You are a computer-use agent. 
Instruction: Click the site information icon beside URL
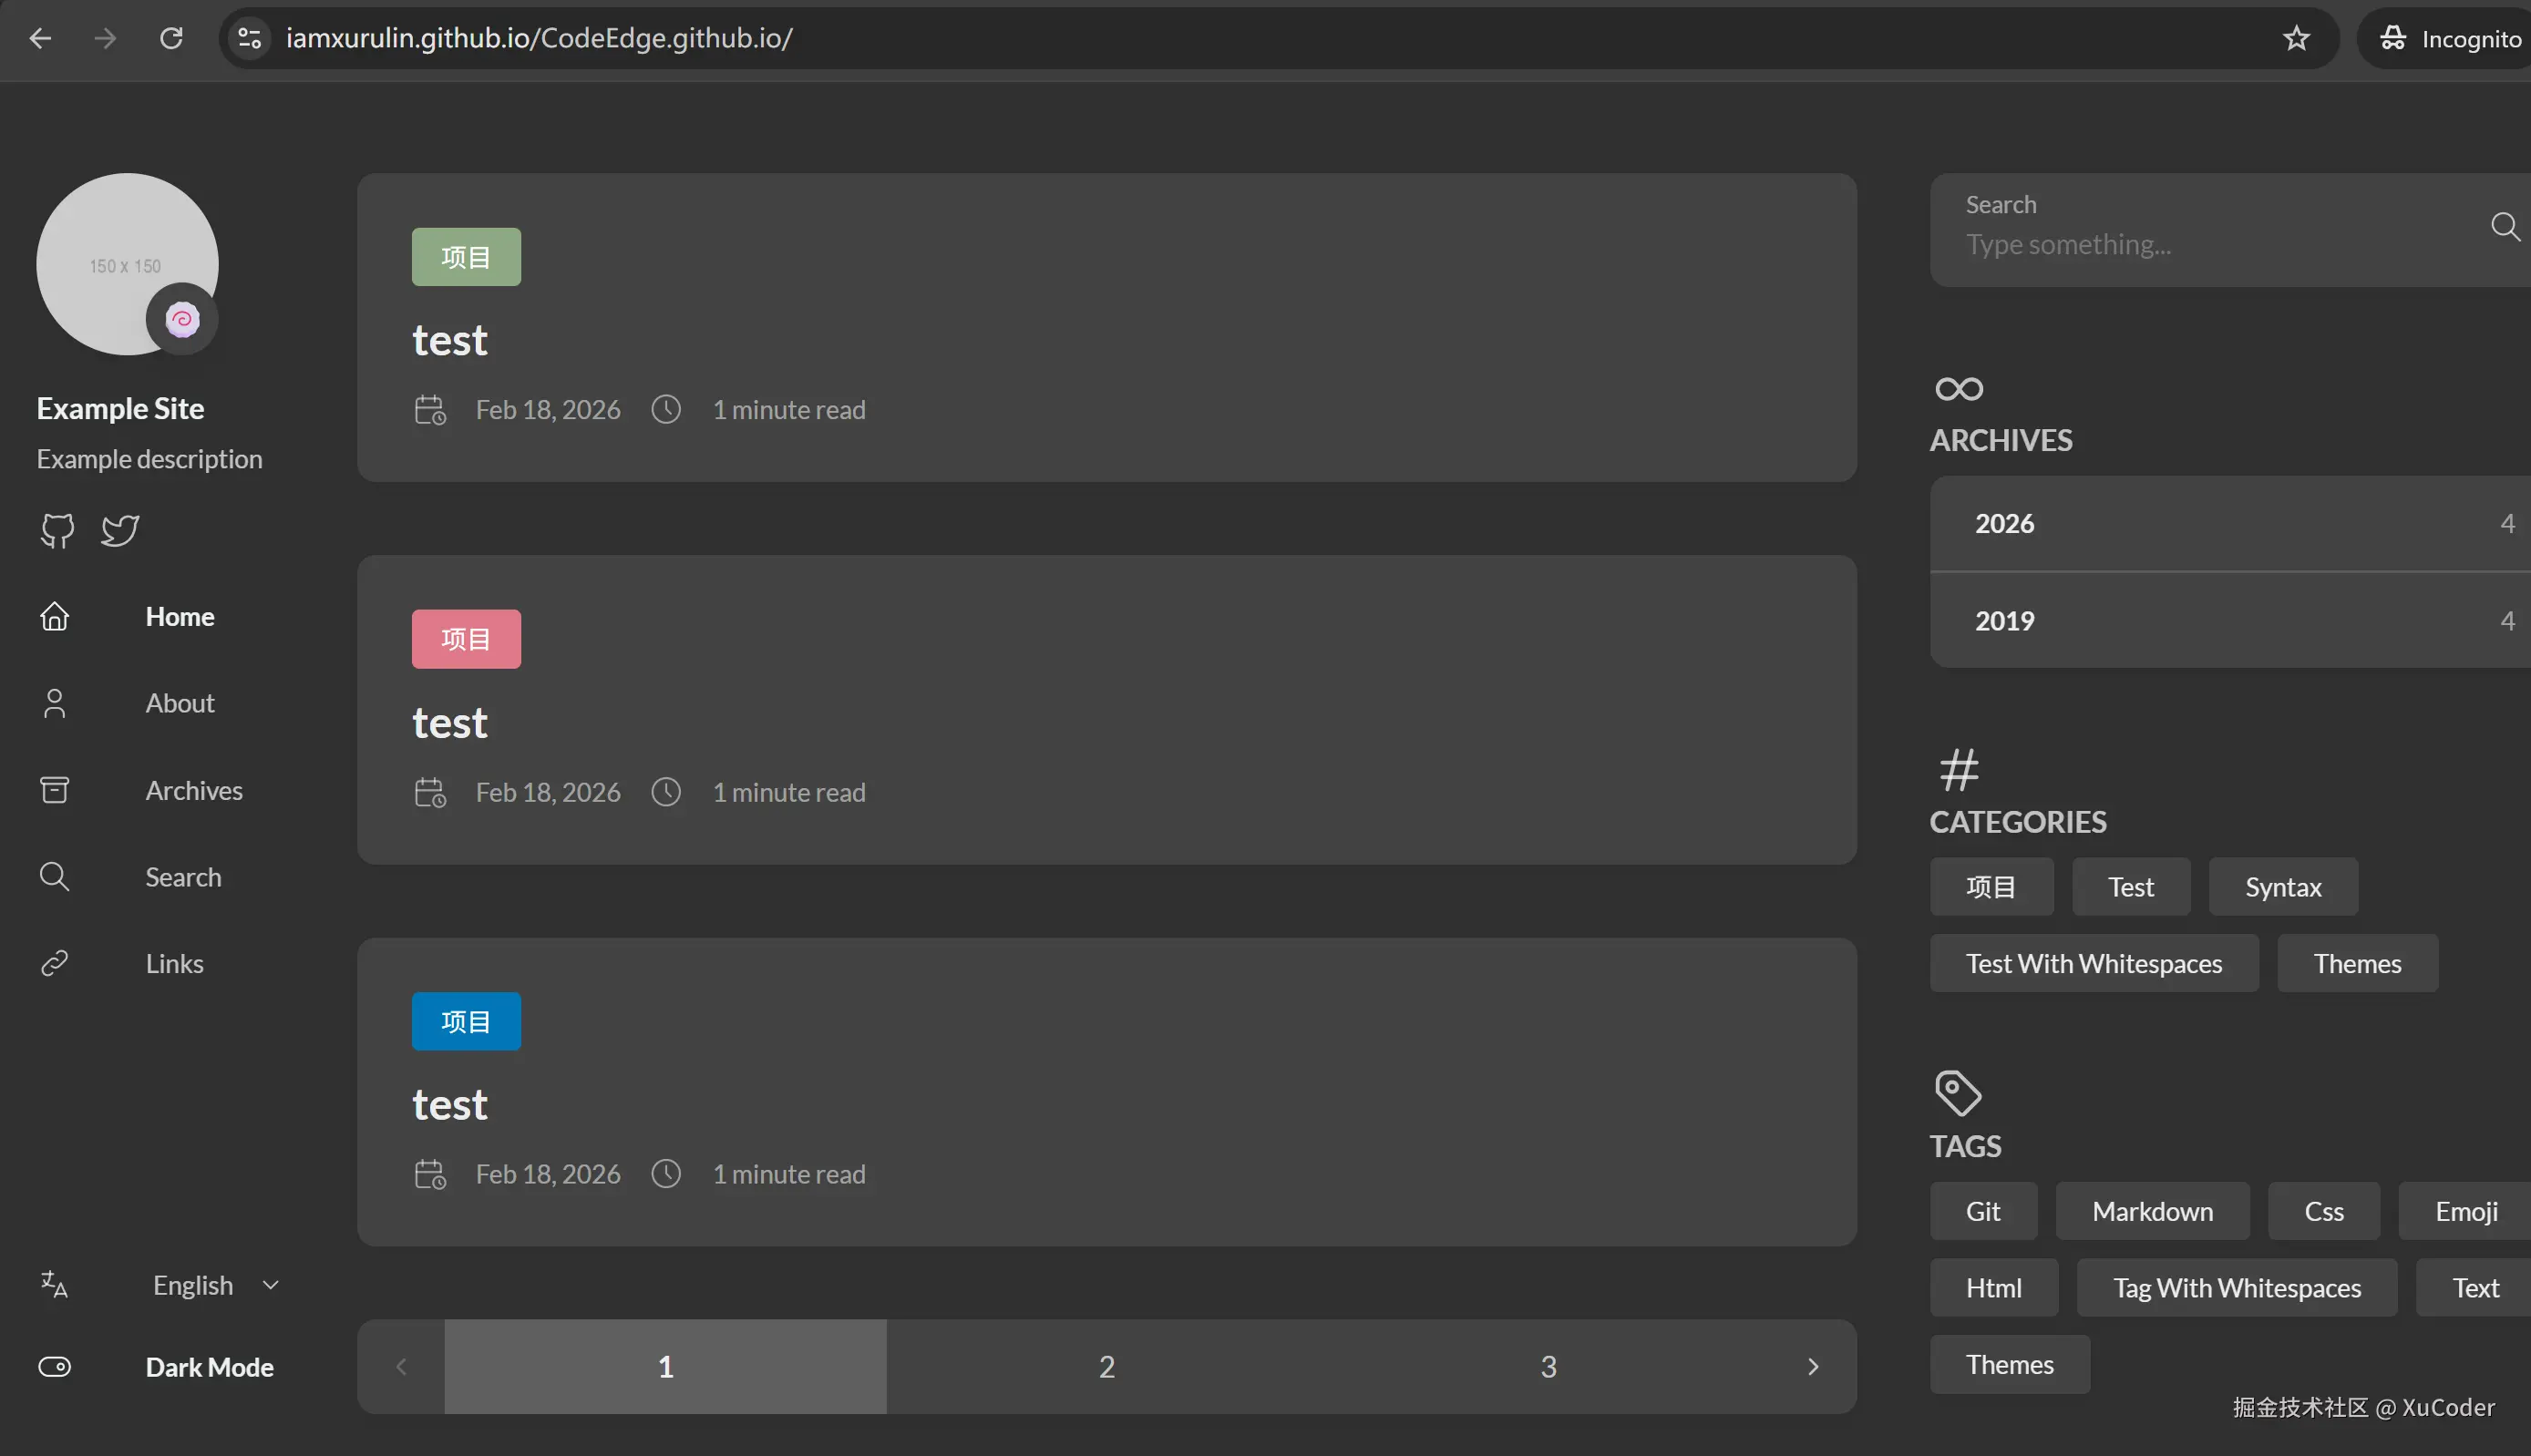click(250, 38)
